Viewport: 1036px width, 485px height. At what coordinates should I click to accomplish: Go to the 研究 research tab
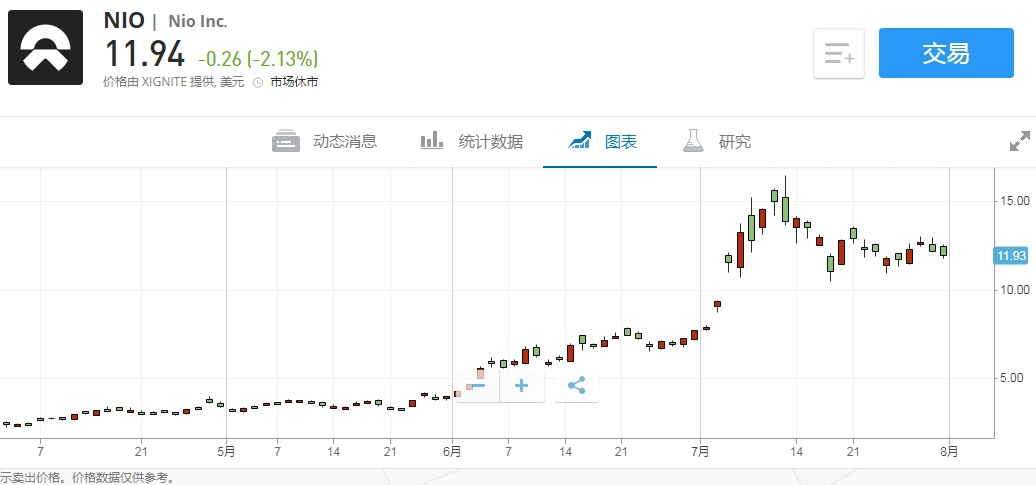(717, 141)
